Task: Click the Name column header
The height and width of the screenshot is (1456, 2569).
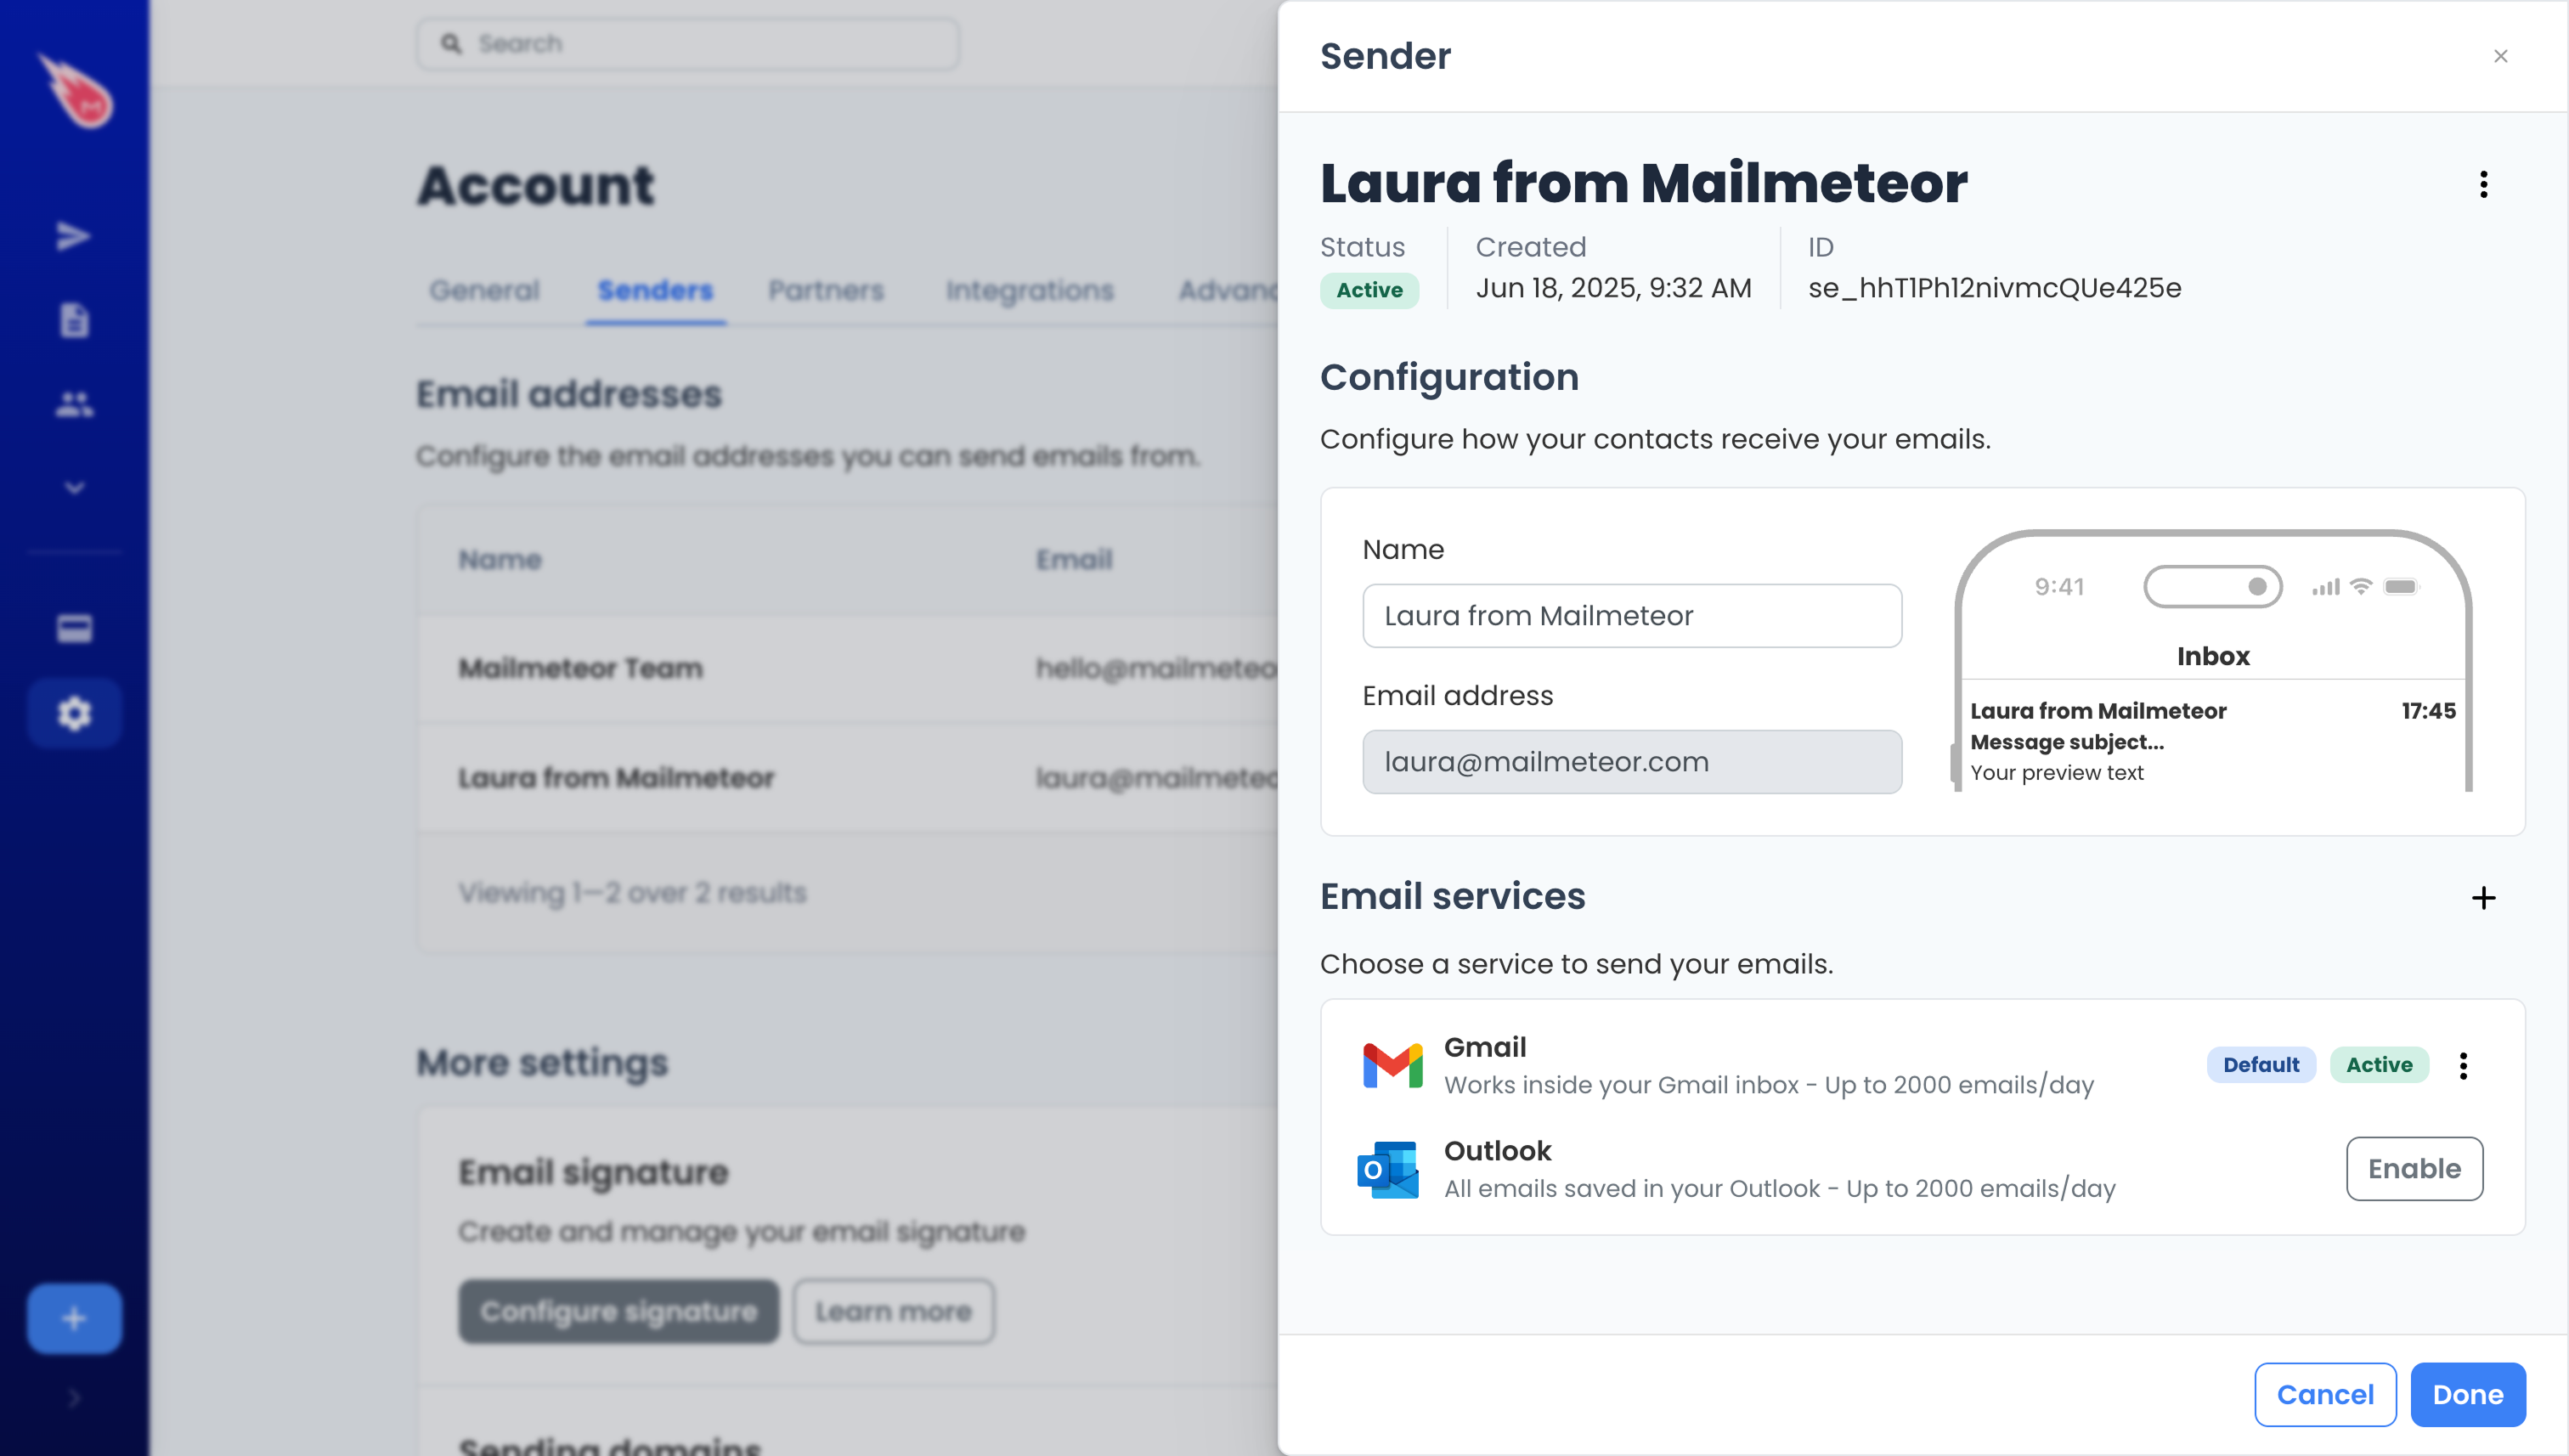Action: 500,560
